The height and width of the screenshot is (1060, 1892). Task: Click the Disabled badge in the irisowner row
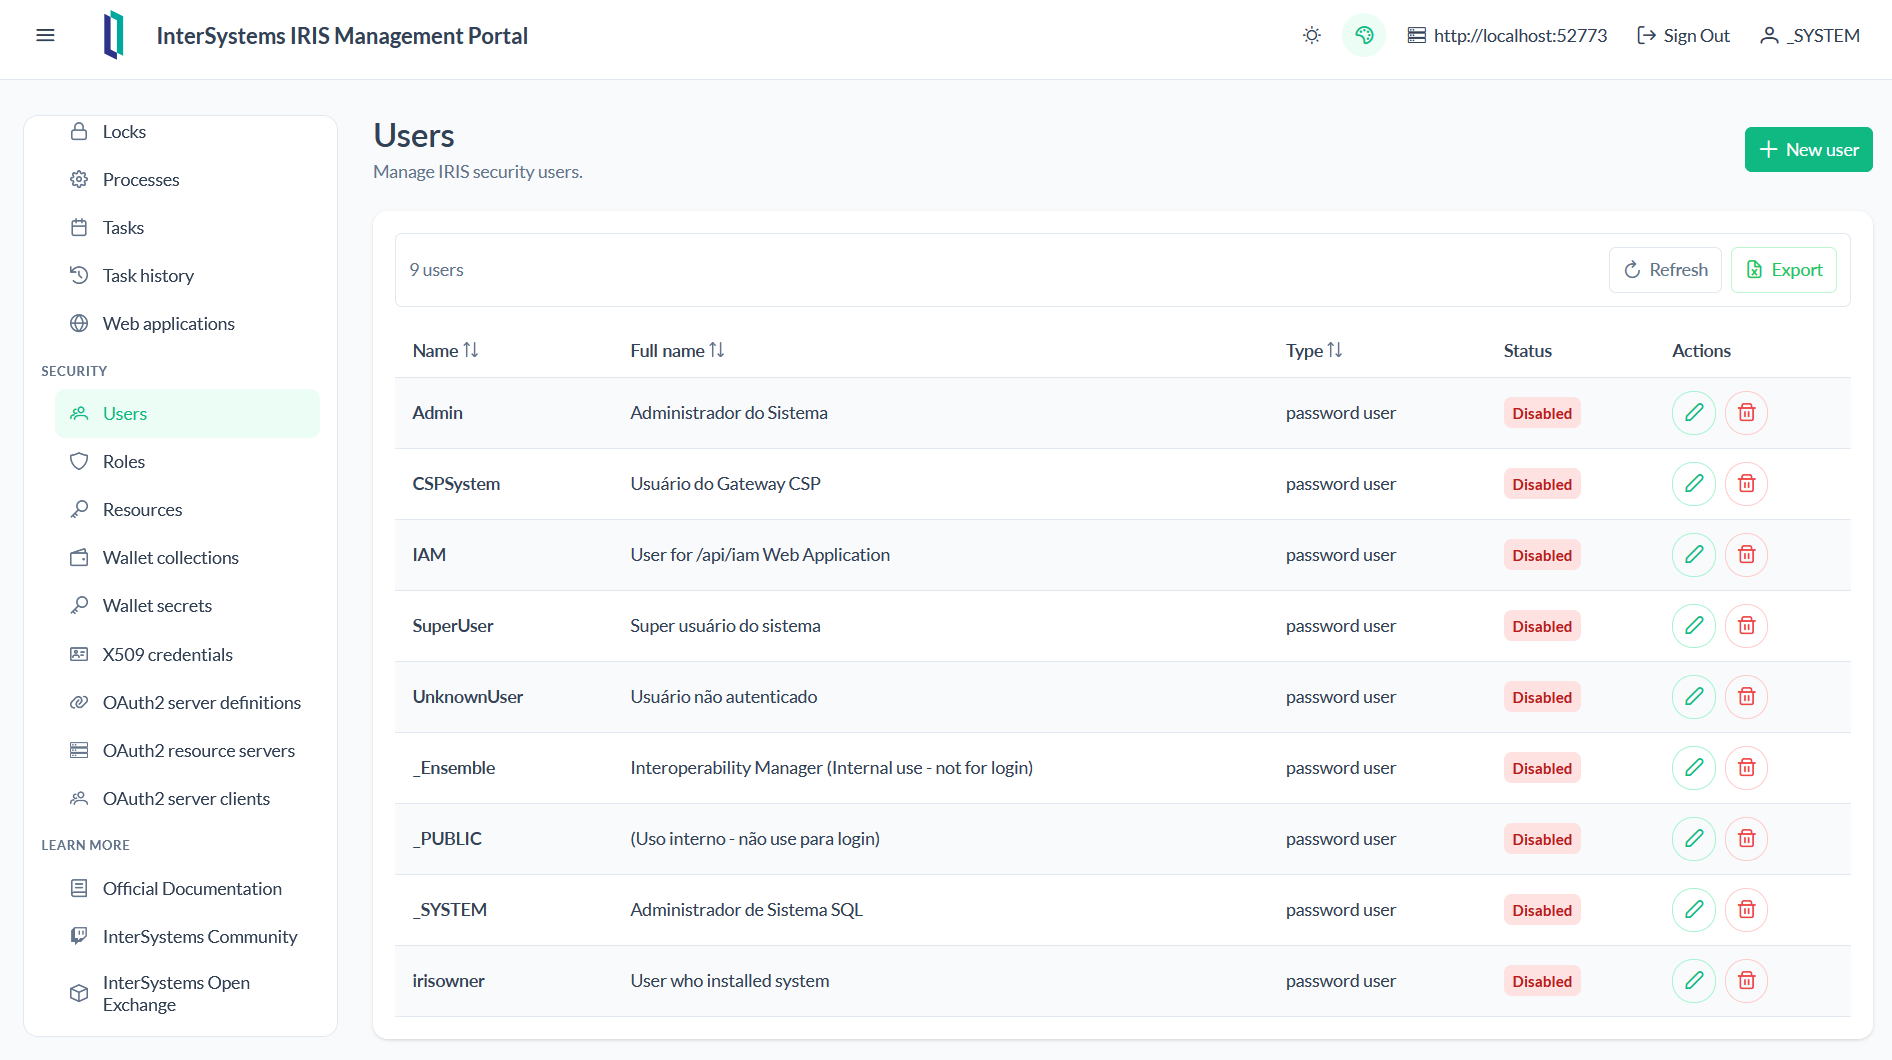point(1542,982)
